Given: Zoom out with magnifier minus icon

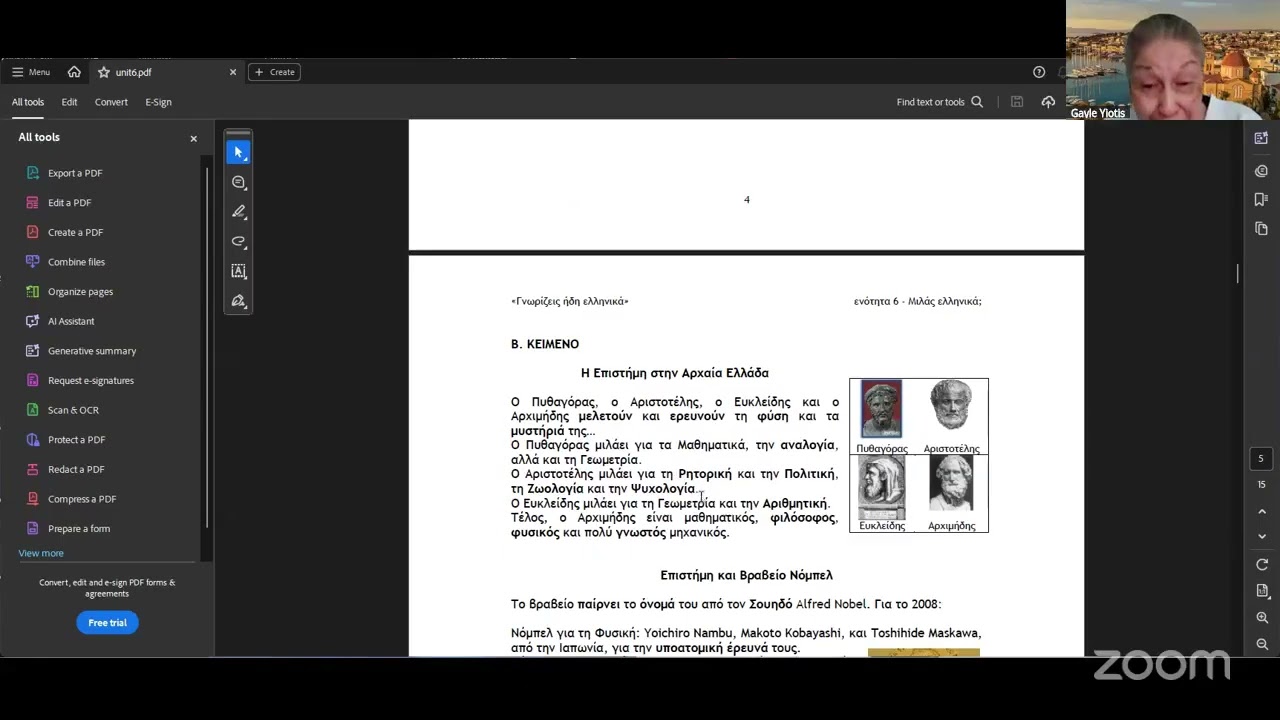Looking at the screenshot, I should pos(1262,645).
